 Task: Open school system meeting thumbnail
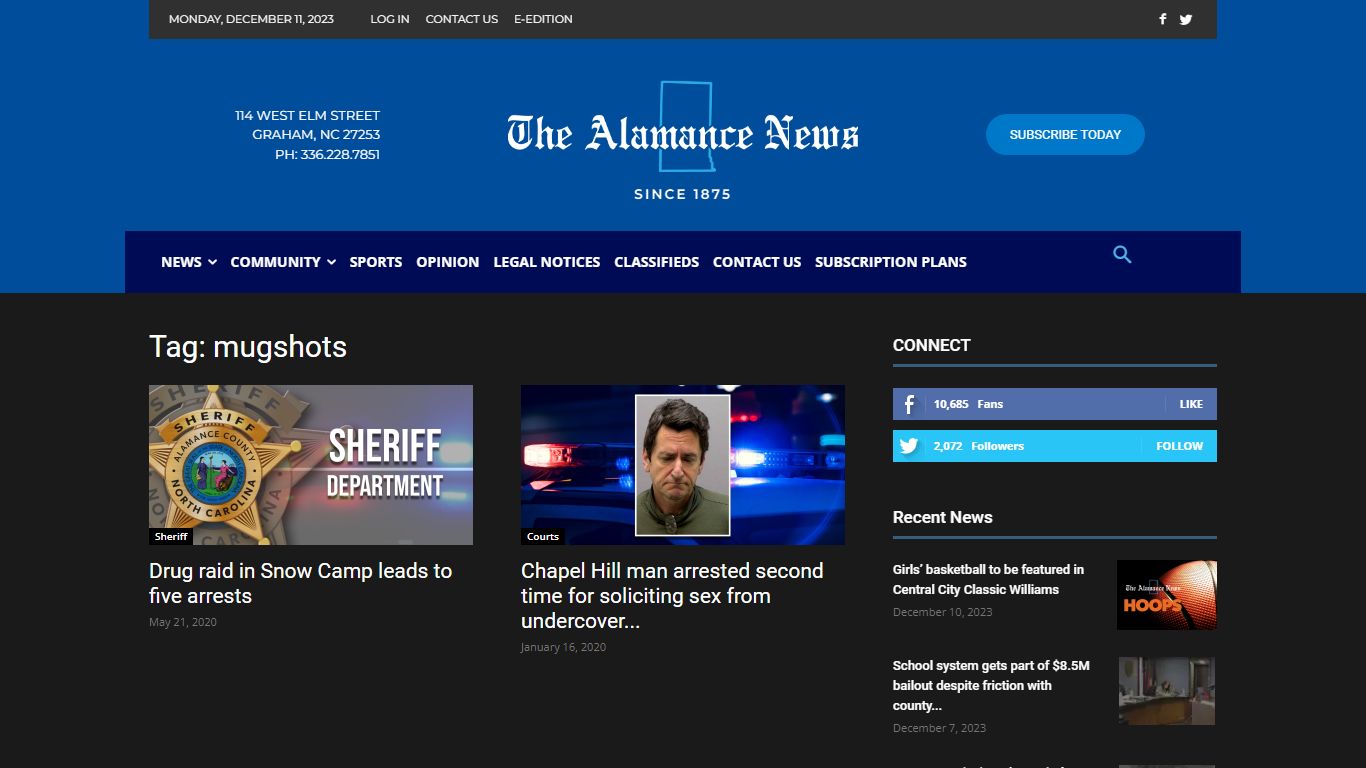(1167, 691)
